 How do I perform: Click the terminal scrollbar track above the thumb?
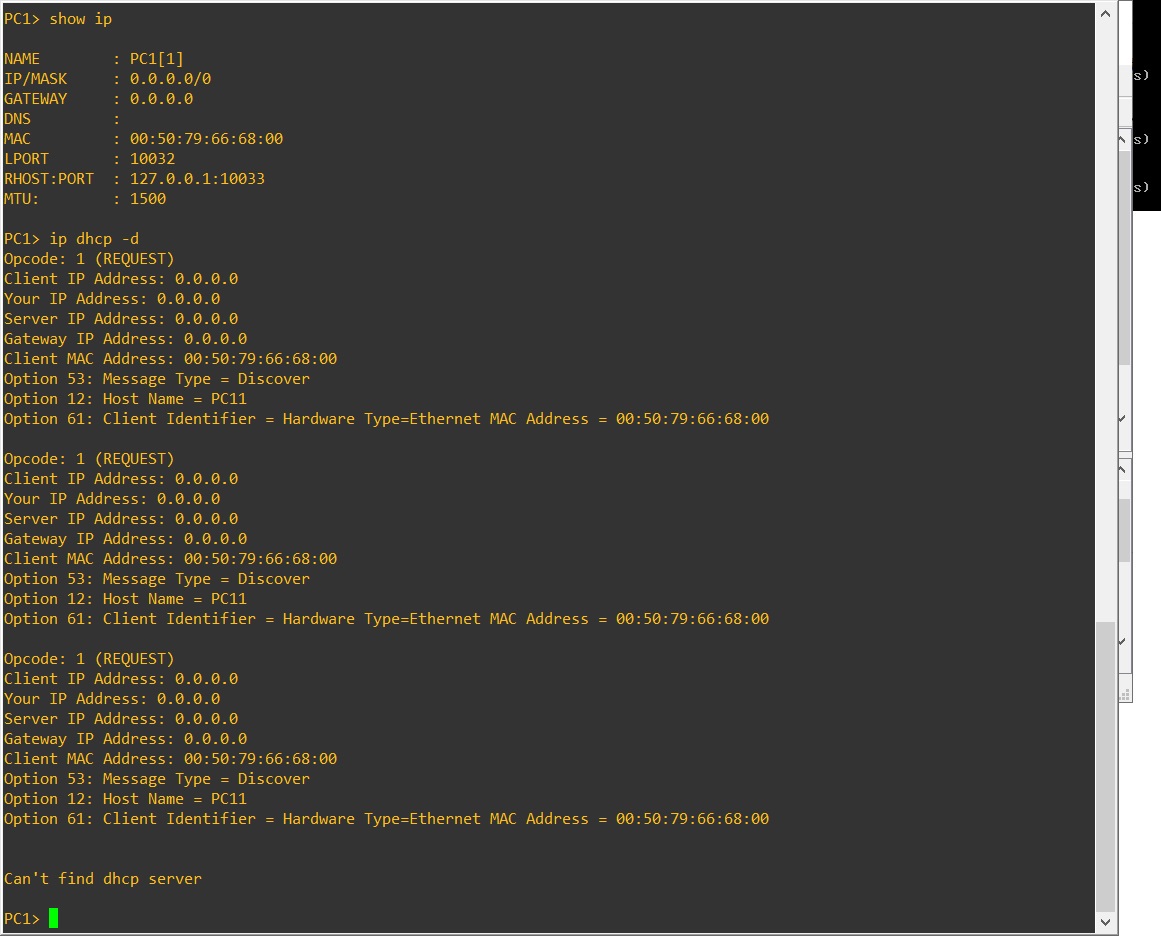coord(1105,300)
